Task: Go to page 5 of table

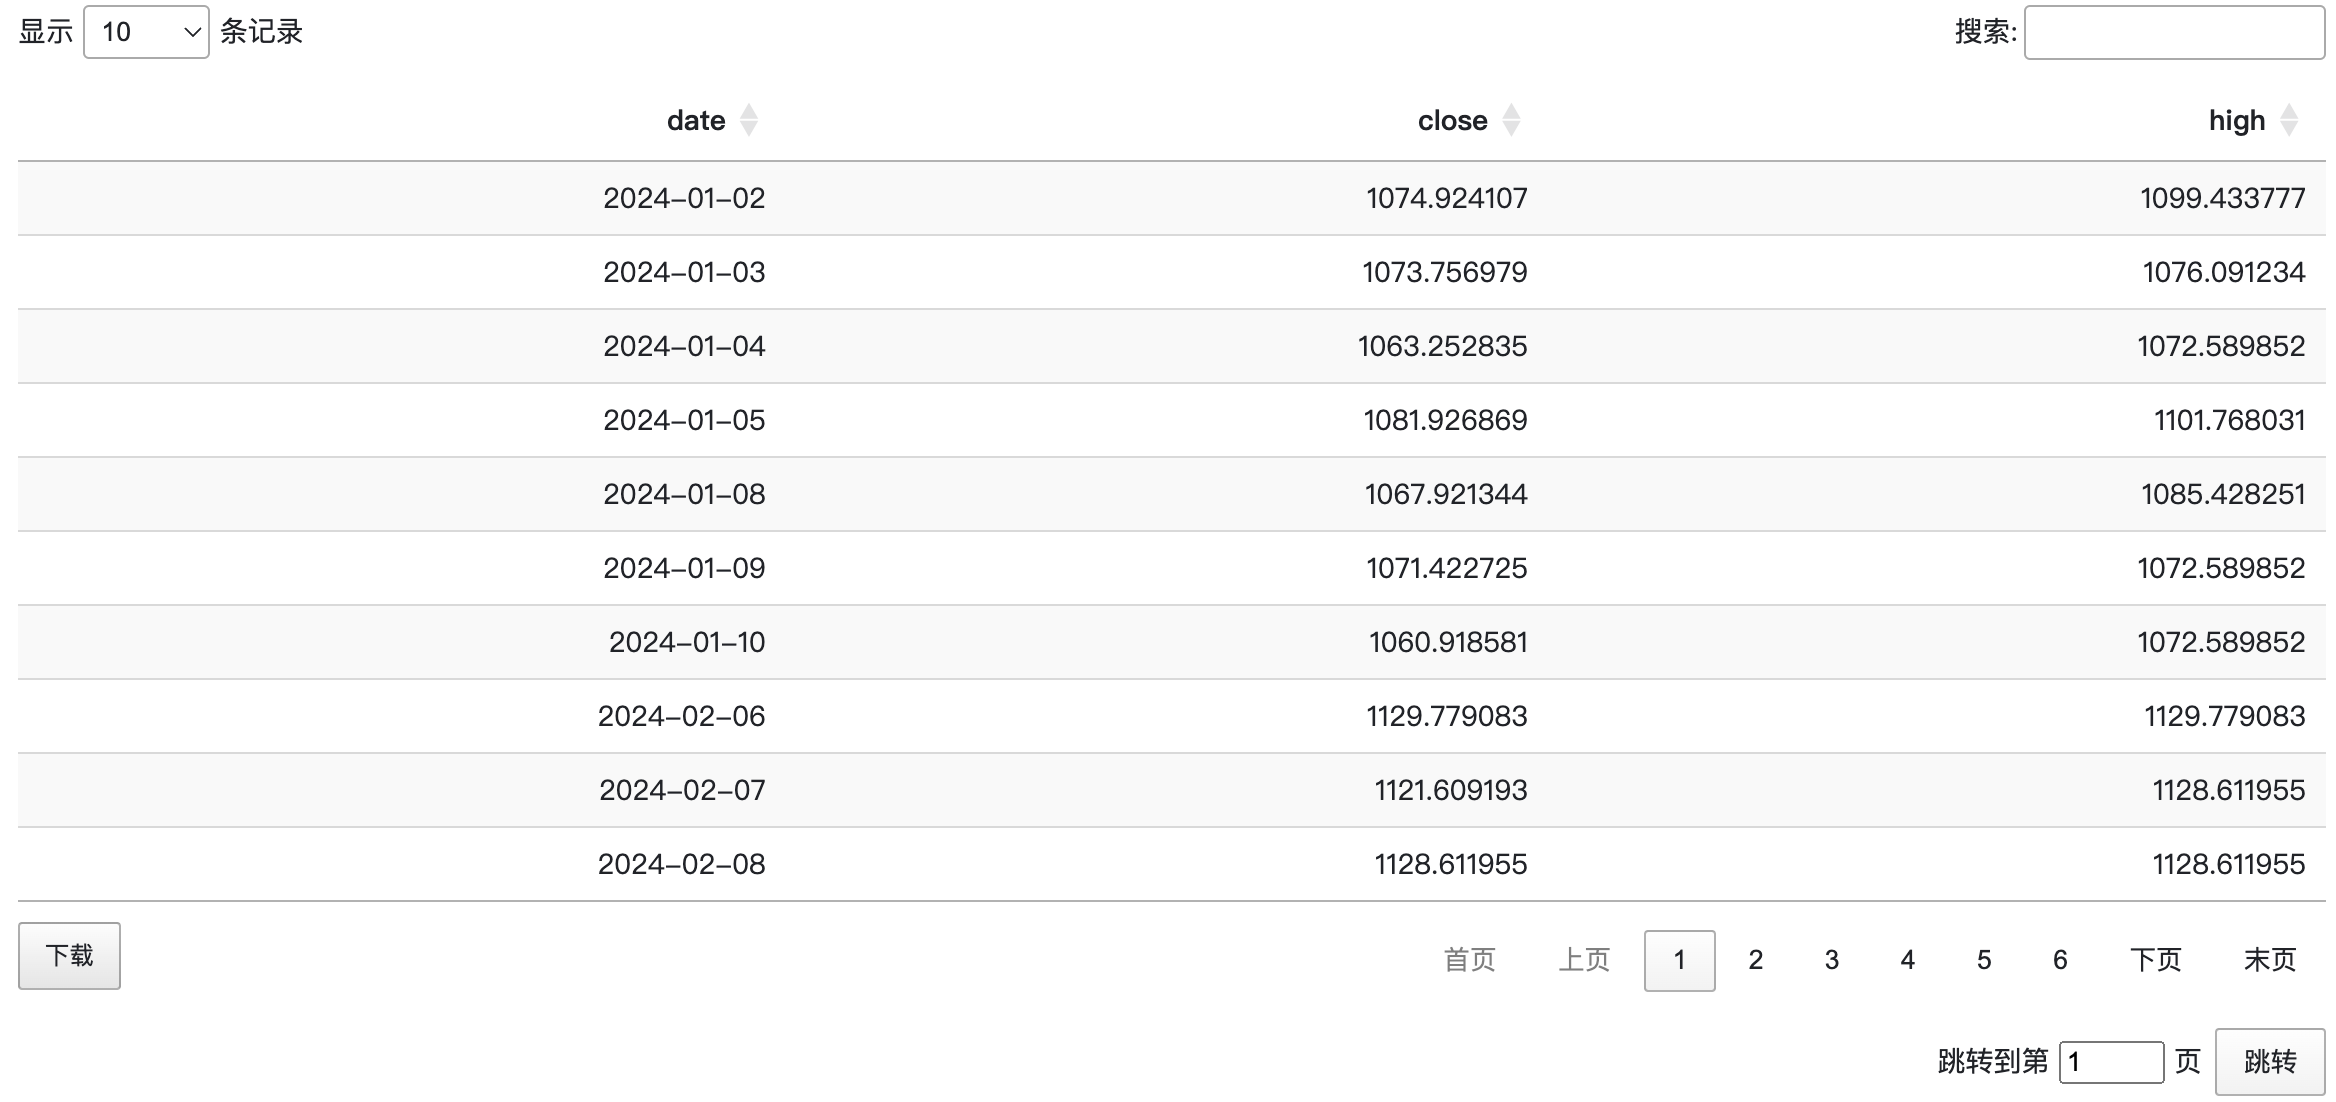Action: pyautogui.click(x=1984, y=960)
